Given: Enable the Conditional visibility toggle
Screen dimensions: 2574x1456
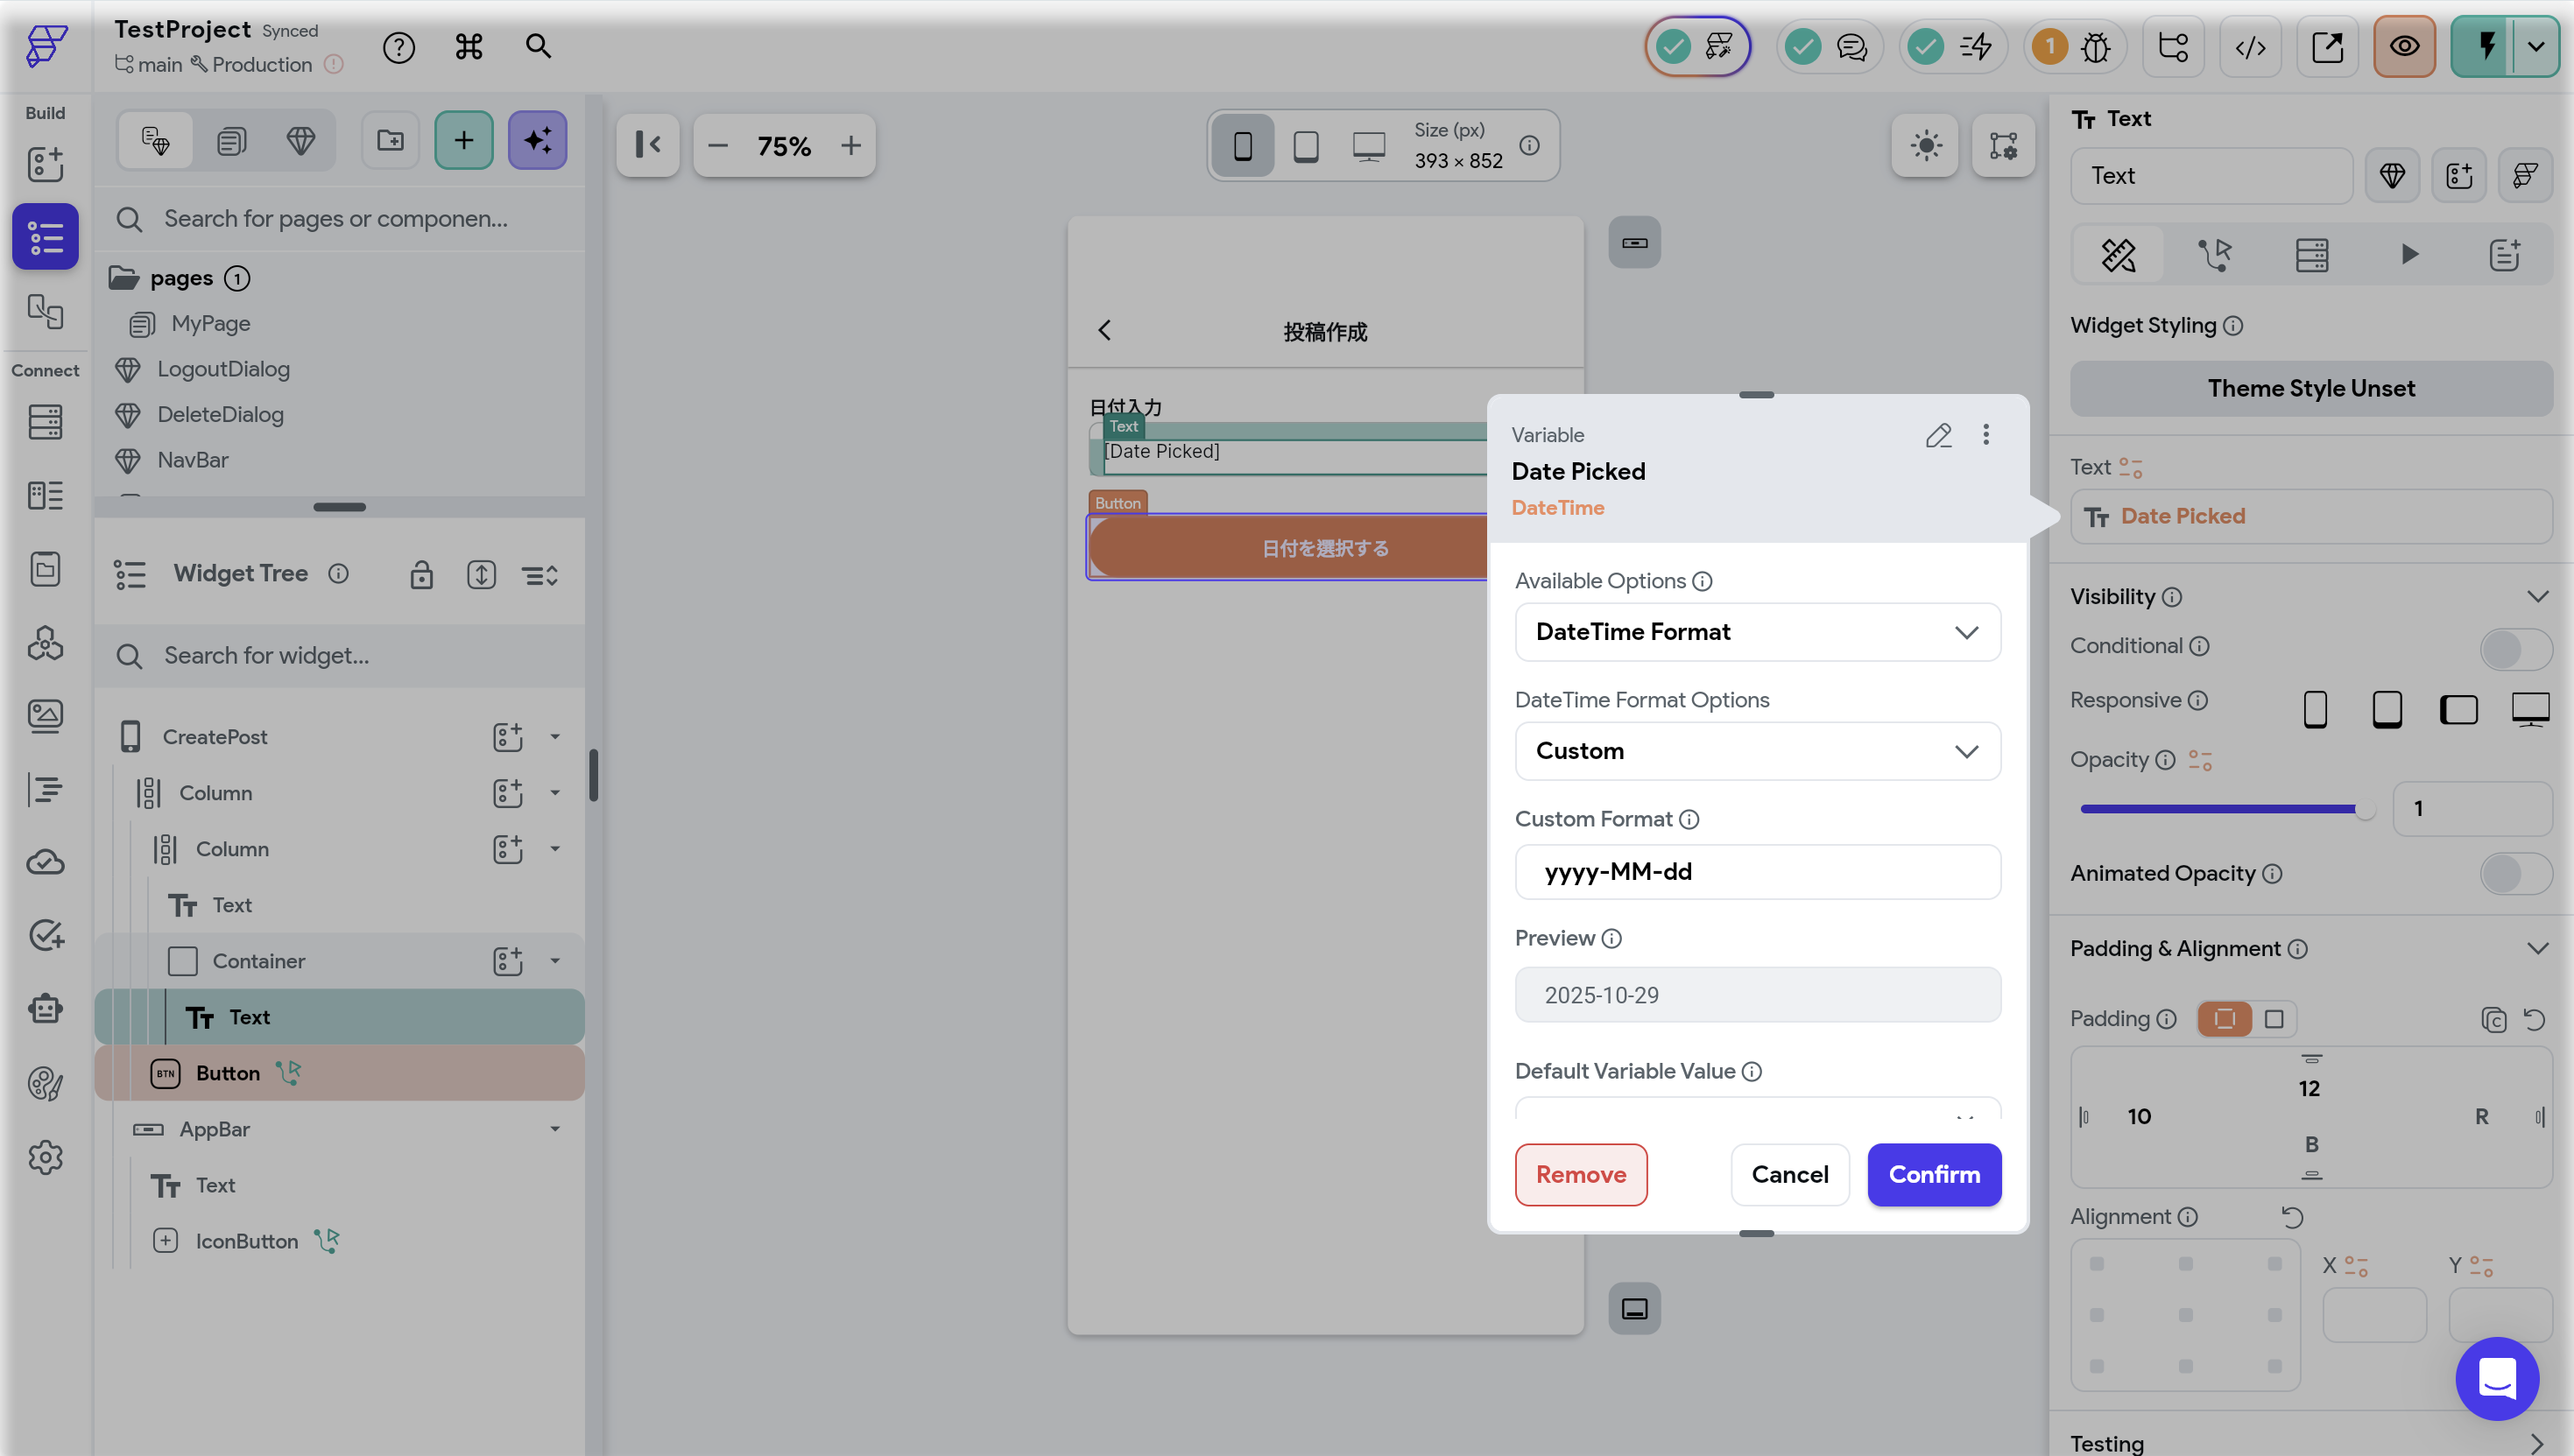Looking at the screenshot, I should pyautogui.click(x=2514, y=648).
